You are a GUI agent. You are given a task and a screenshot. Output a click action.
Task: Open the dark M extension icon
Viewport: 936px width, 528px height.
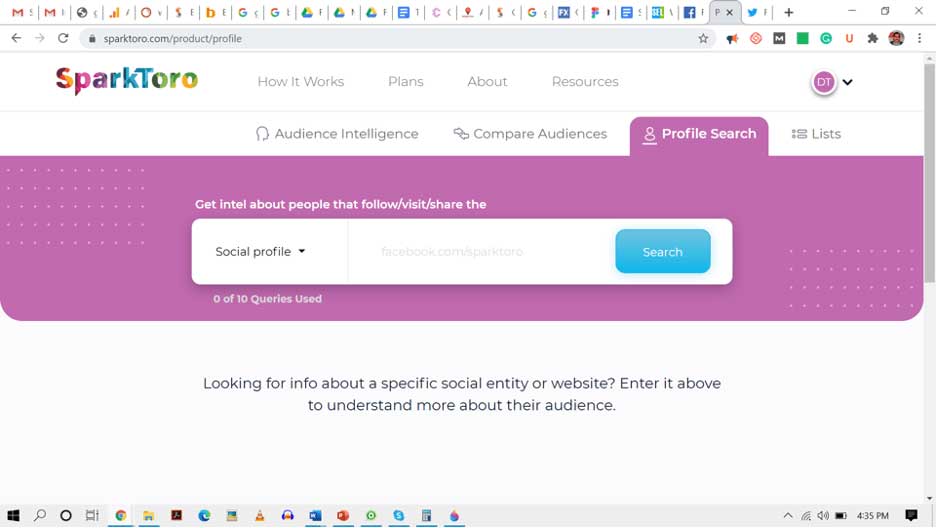click(x=779, y=39)
